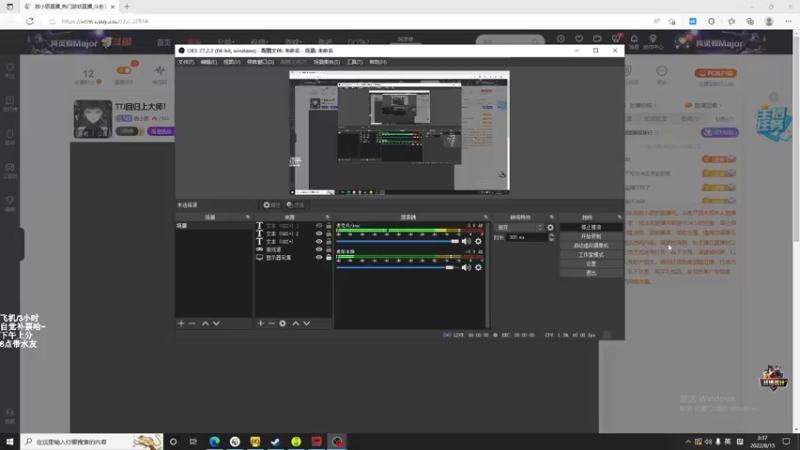Toggle visibility of 文本 (GDI+) 2 source
This screenshot has height=450, width=800.
coord(319,234)
